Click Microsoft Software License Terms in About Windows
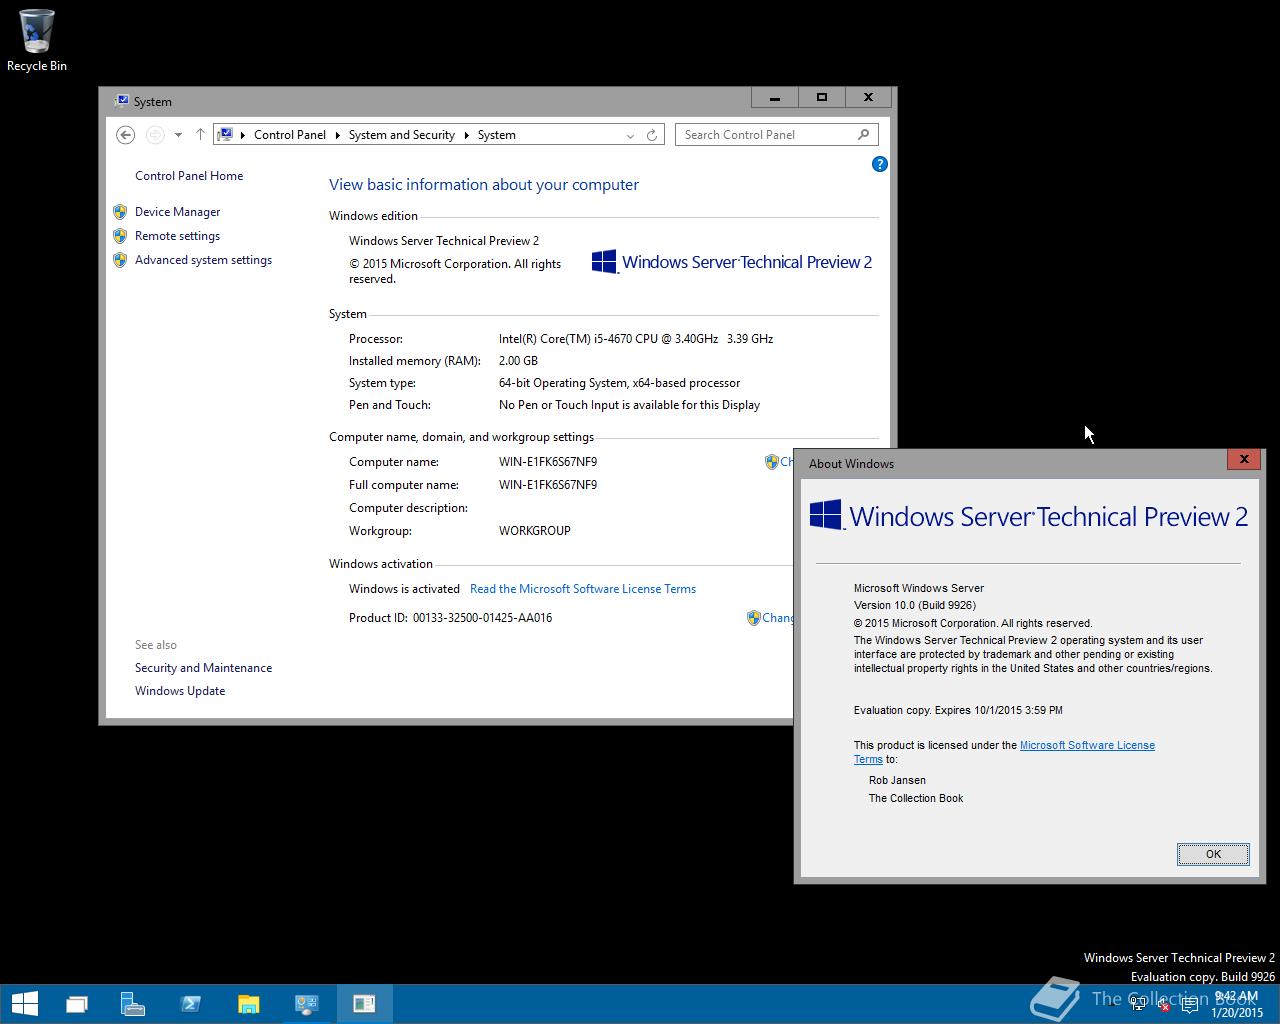 coord(1086,745)
